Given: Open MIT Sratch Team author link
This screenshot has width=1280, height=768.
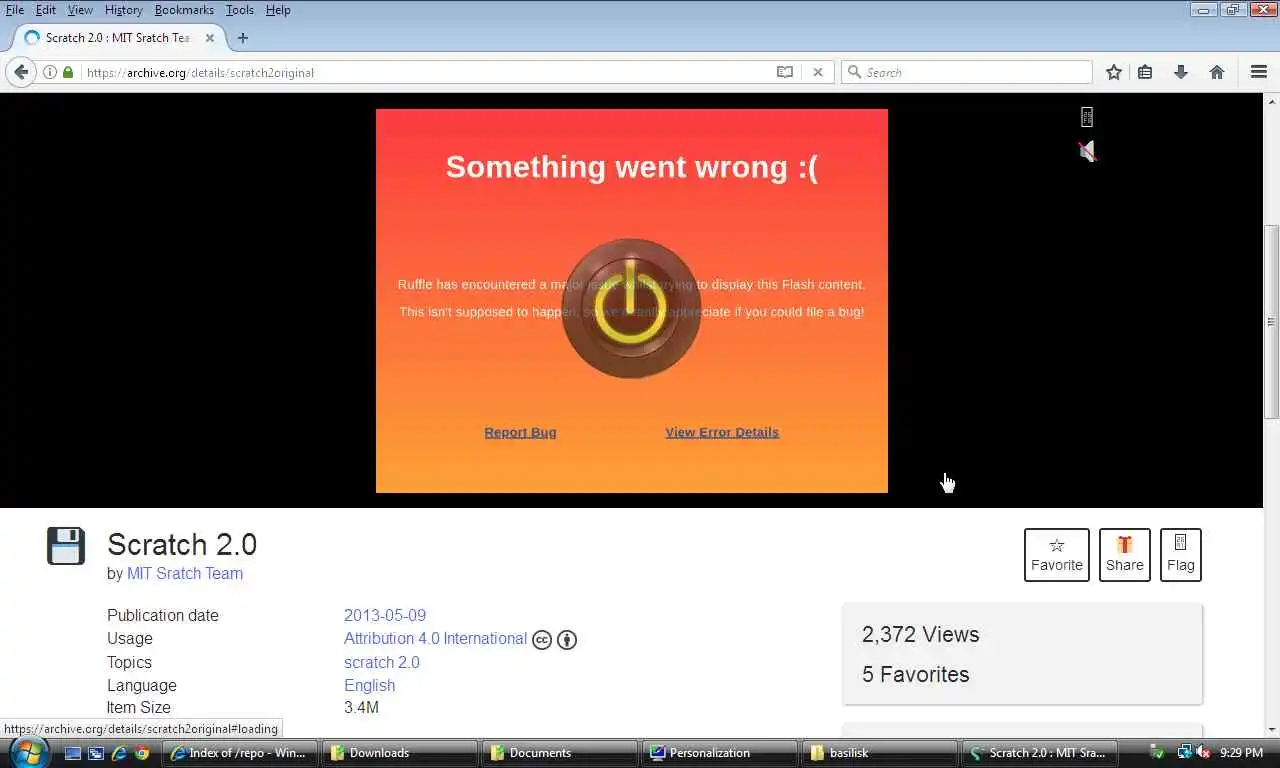Looking at the screenshot, I should (x=185, y=573).
